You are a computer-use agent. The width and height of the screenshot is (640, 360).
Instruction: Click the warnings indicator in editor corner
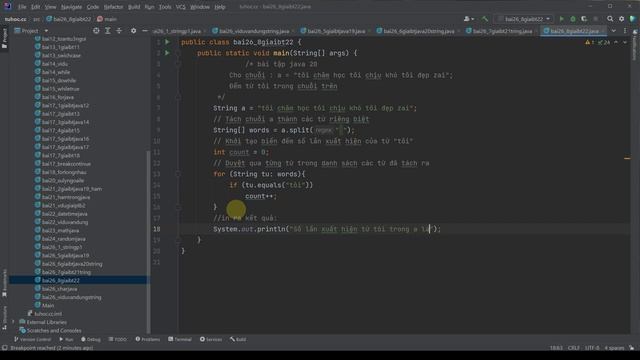598,42
